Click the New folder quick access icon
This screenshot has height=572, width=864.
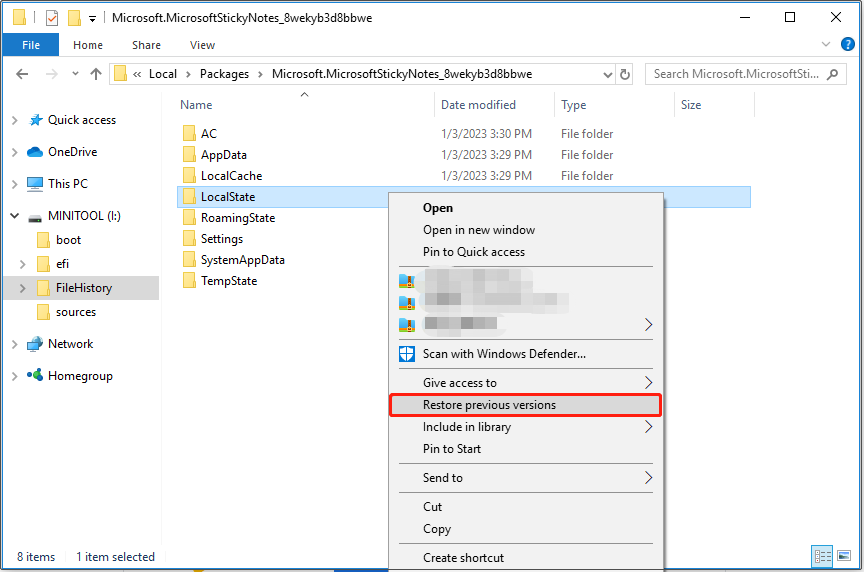pyautogui.click(x=74, y=18)
